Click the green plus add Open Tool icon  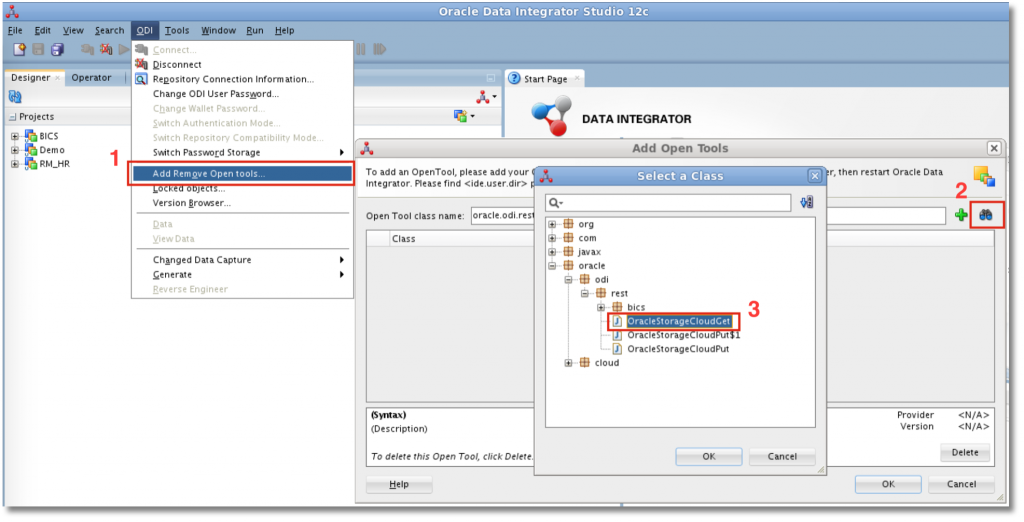click(x=961, y=214)
